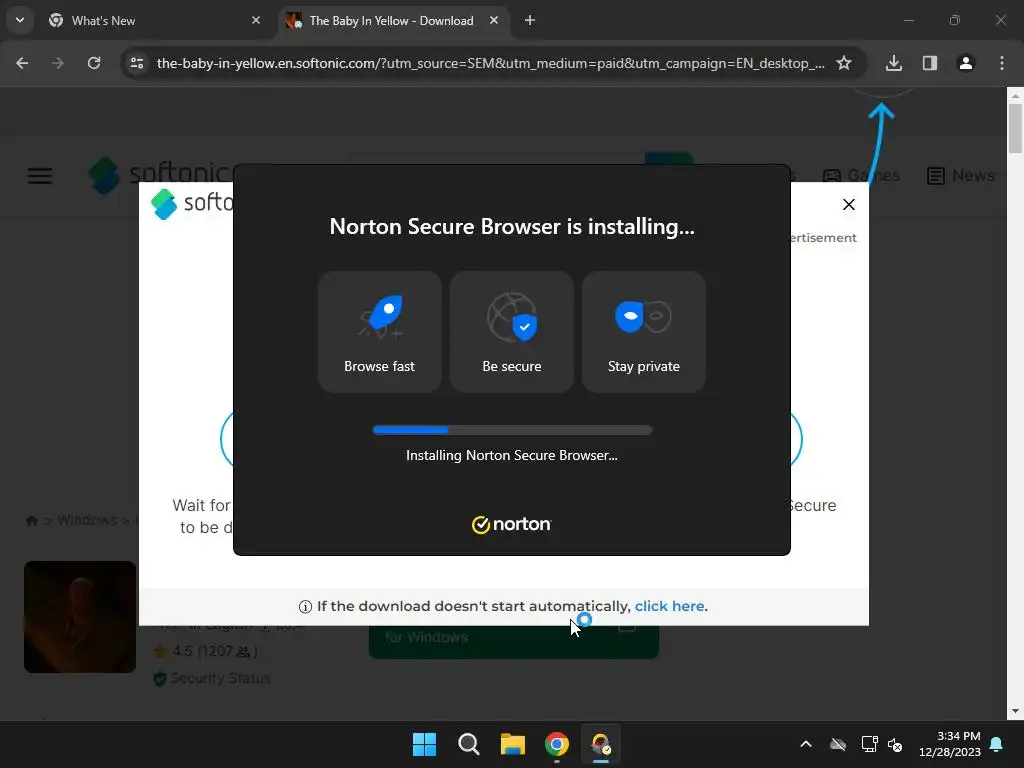
Task: Click the 'click here' download link
Action: (669, 606)
